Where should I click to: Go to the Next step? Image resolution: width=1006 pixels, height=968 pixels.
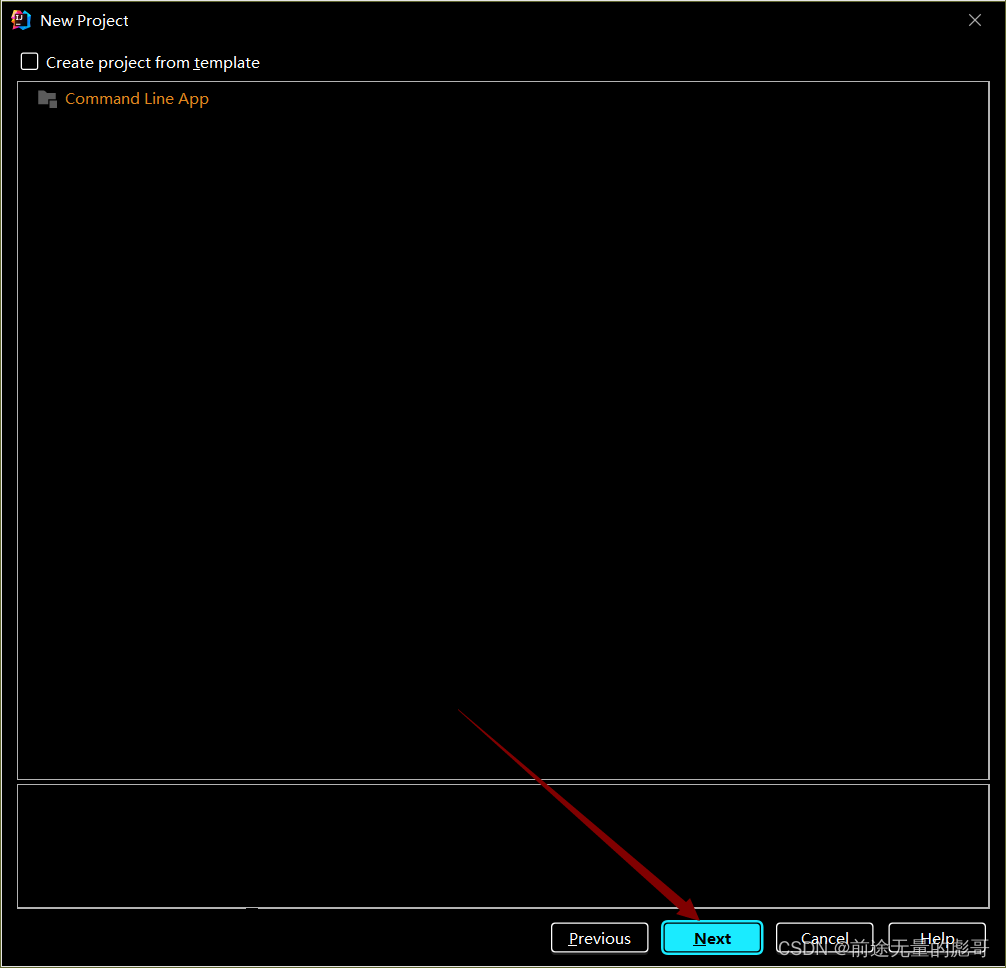coord(712,938)
